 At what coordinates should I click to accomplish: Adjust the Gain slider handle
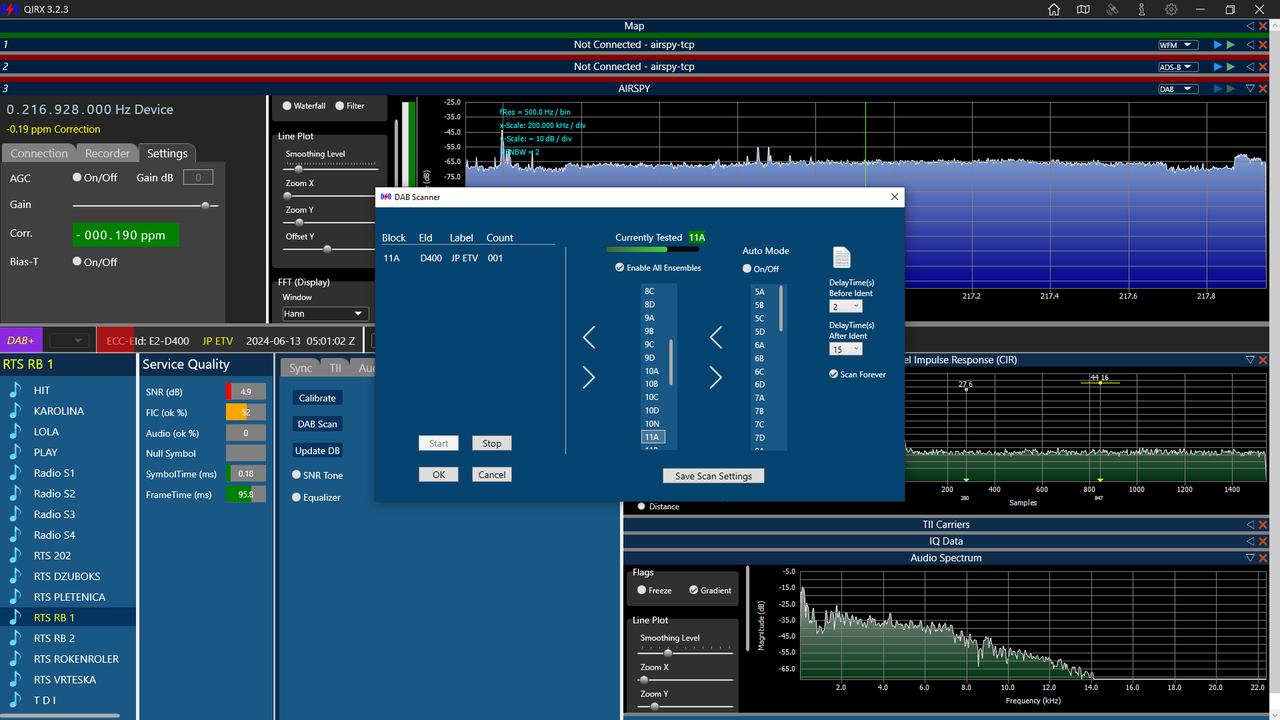(206, 205)
